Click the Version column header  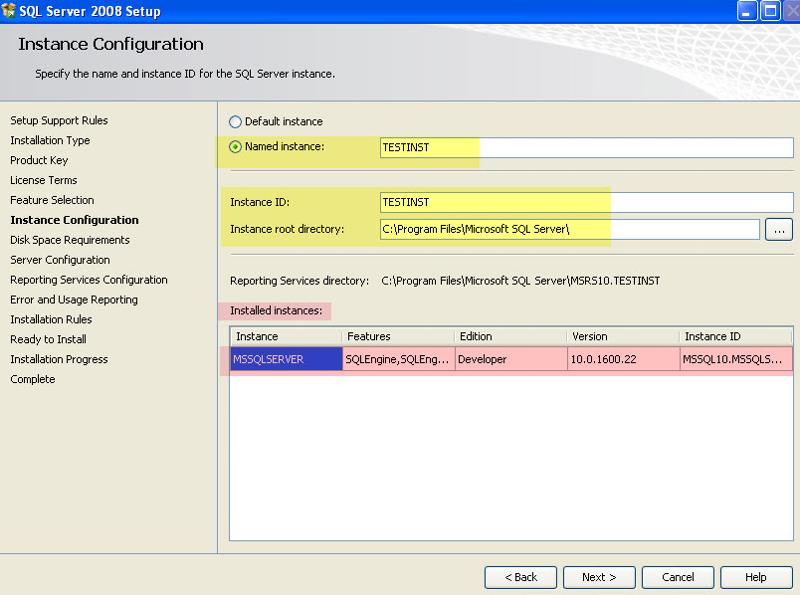coord(623,337)
